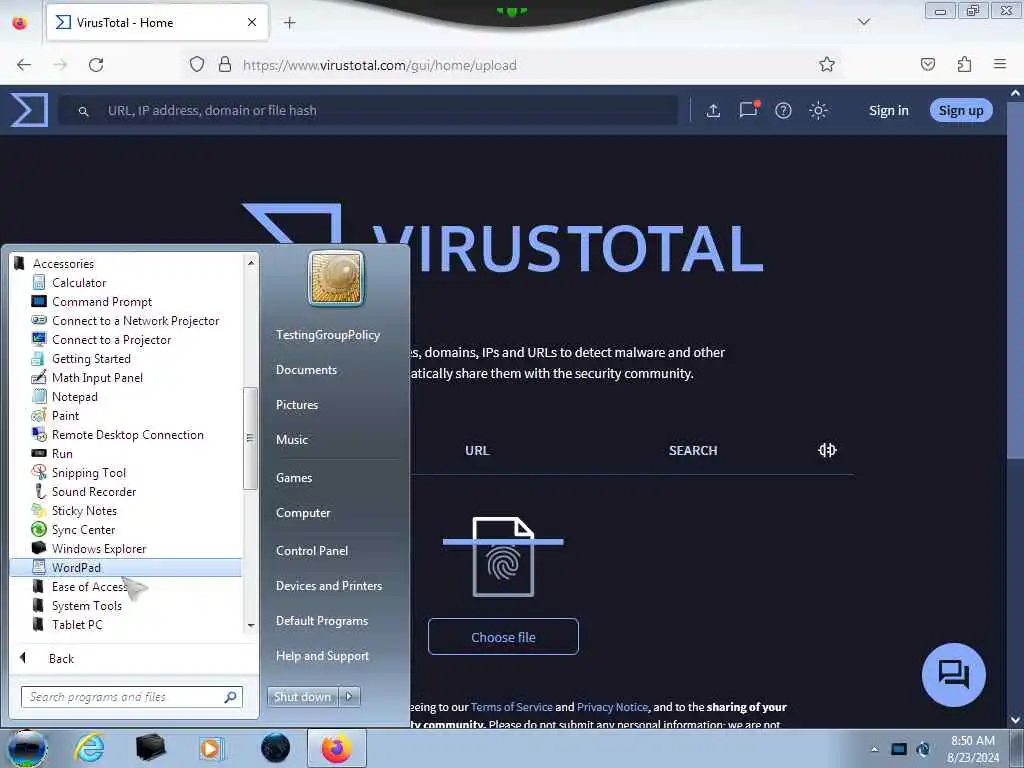Image resolution: width=1024 pixels, height=768 pixels.
Task: Open the Terms of Service link
Action: pyautogui.click(x=511, y=707)
